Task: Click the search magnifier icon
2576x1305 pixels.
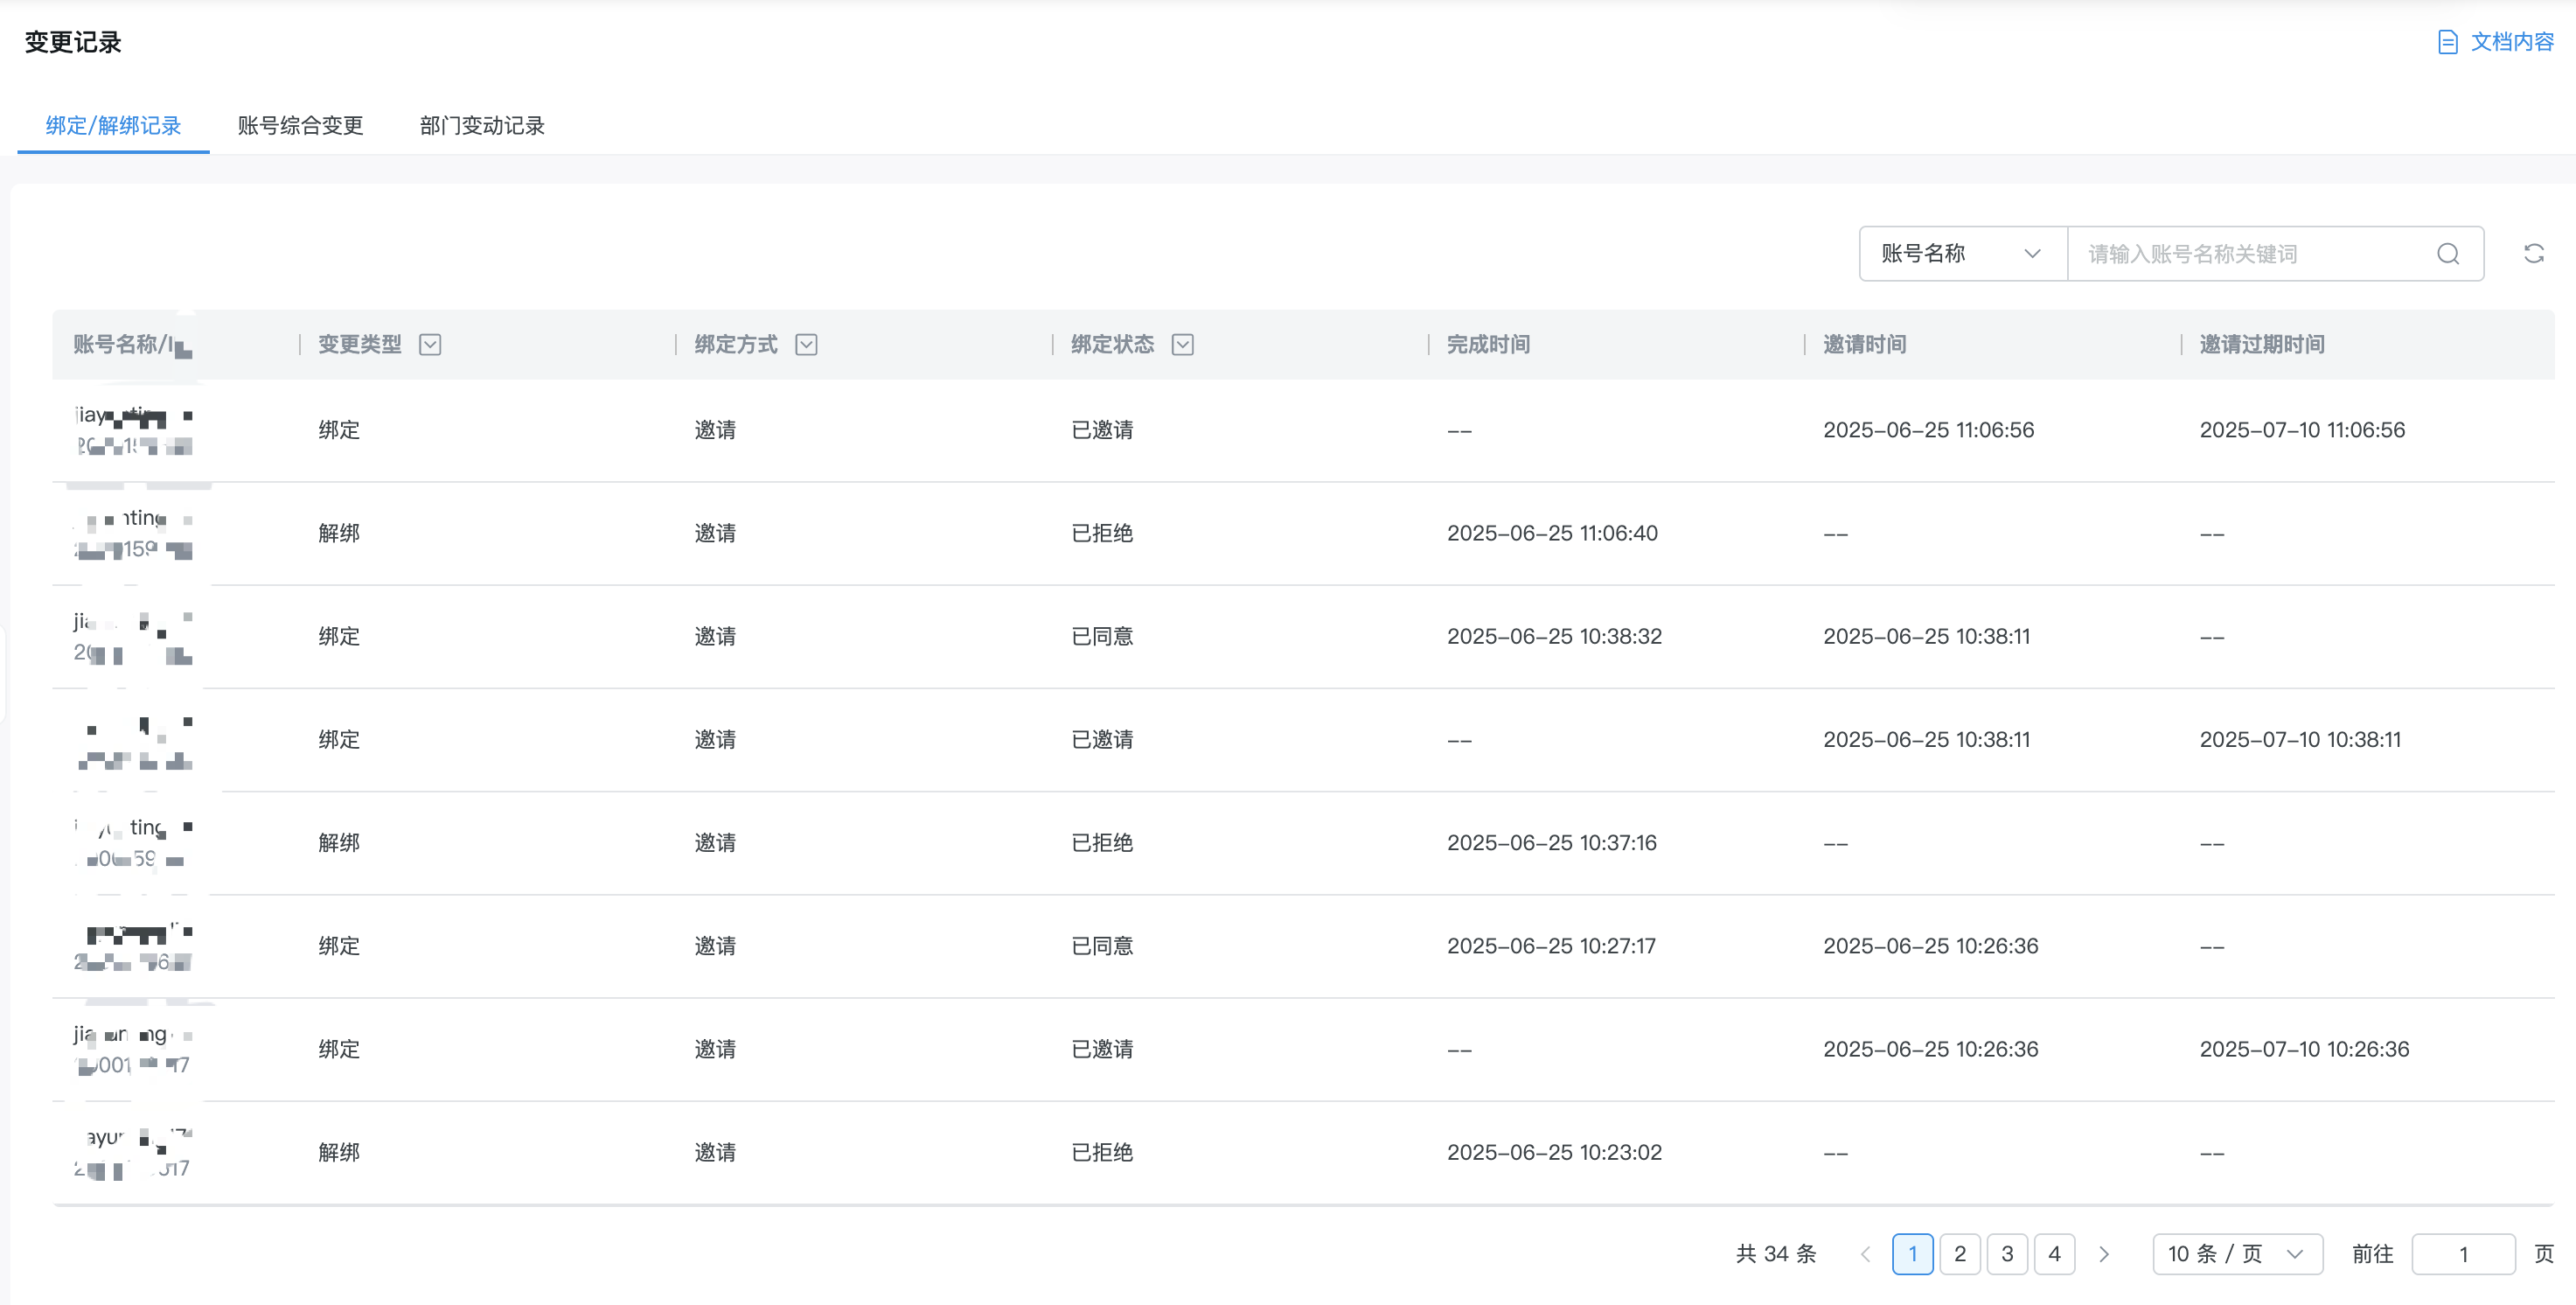Action: click(2447, 254)
